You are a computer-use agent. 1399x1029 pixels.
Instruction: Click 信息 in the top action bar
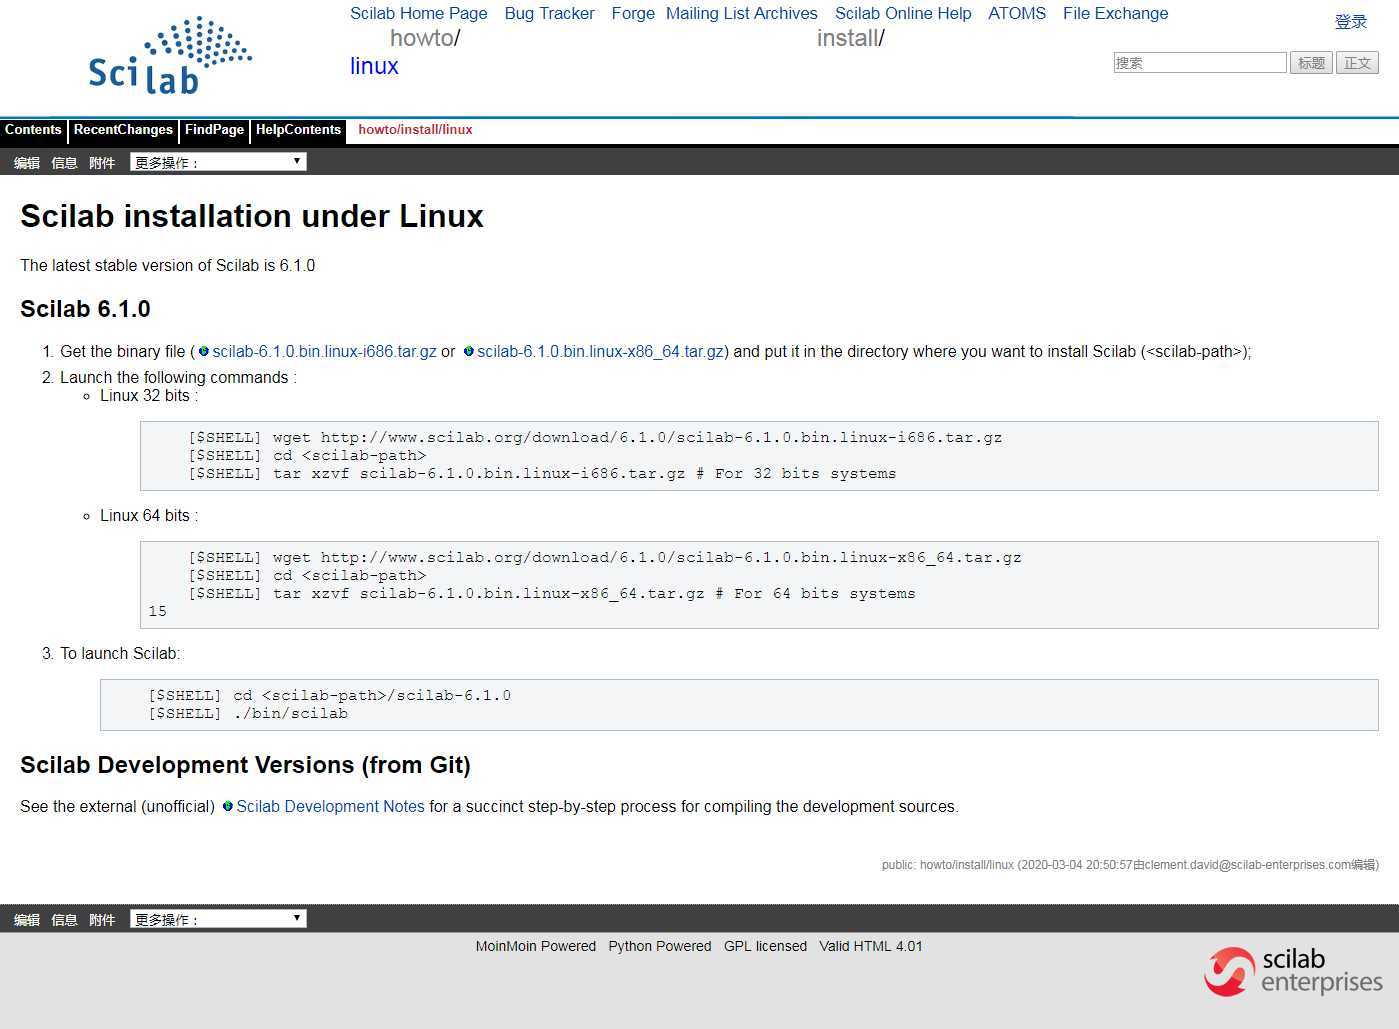pyautogui.click(x=64, y=163)
